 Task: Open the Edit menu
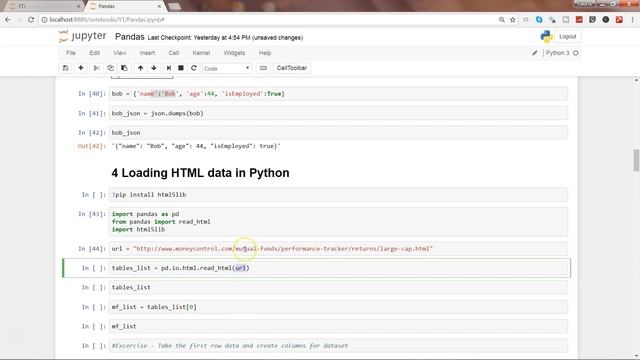(94, 53)
